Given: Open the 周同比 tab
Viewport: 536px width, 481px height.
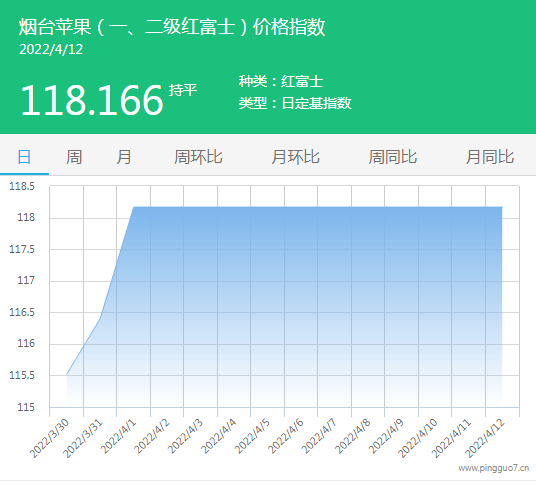Looking at the screenshot, I should pos(393,157).
